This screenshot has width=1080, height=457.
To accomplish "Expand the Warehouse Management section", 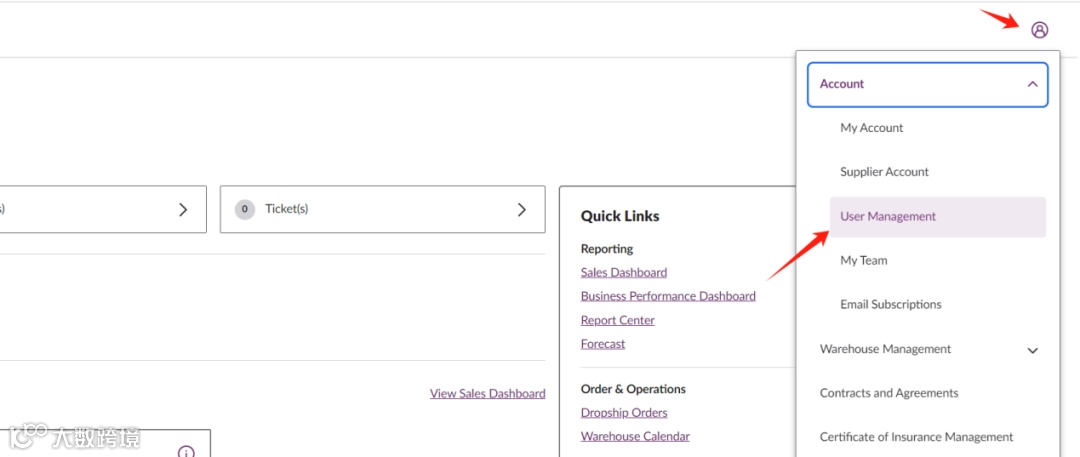I will tap(1032, 350).
